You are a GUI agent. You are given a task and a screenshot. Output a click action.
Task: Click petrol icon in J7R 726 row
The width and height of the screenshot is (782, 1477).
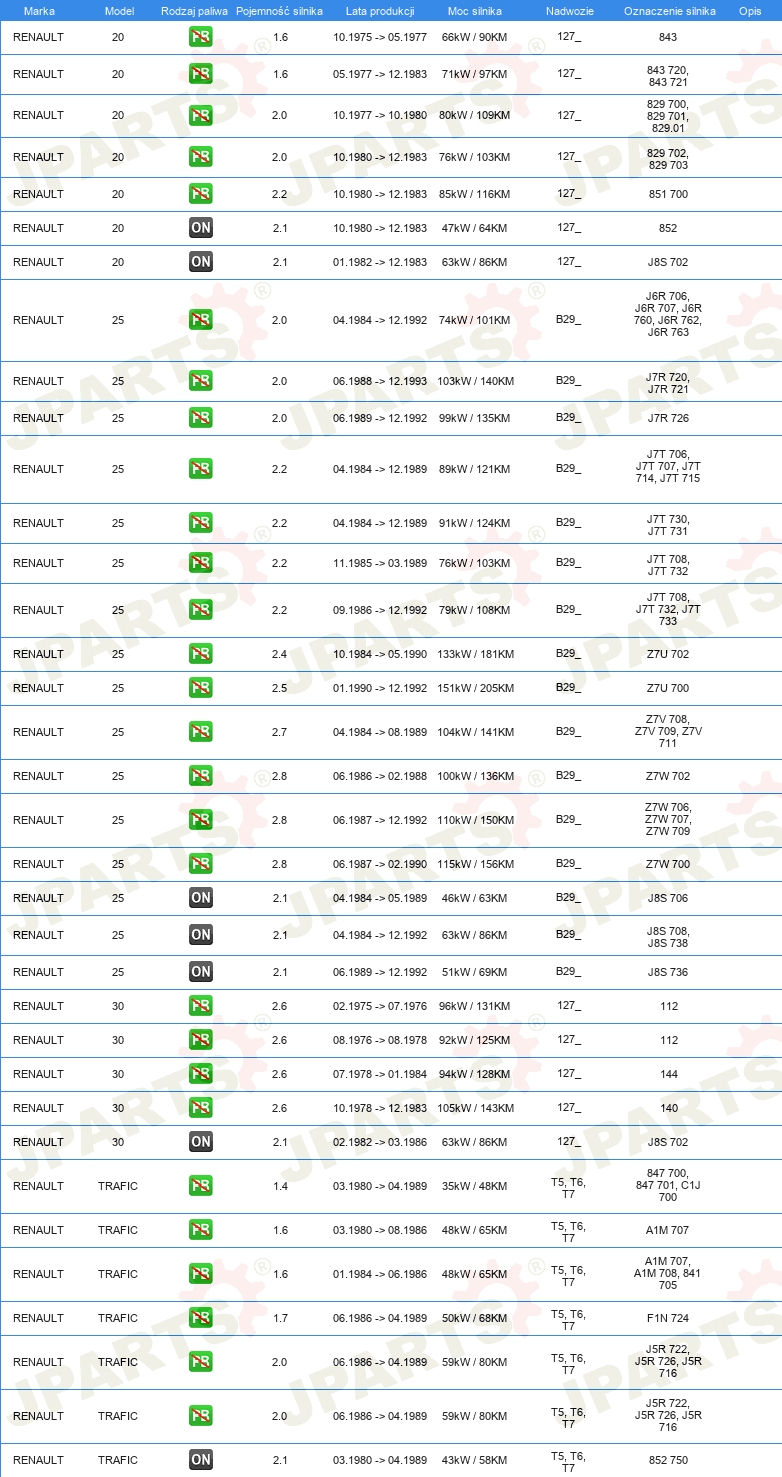(200, 419)
